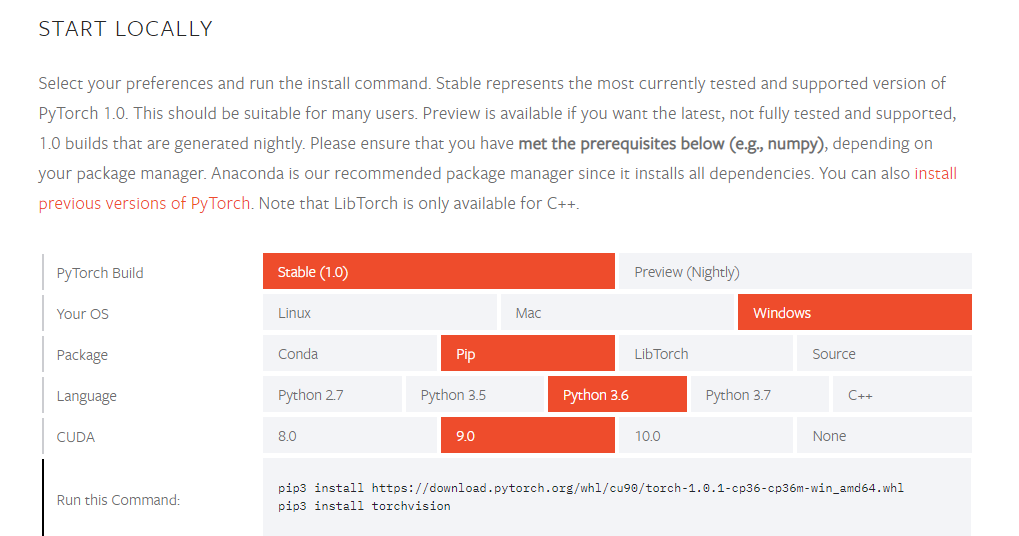
Task: Select the Stable (1.0) build option
Action: click(x=438, y=272)
